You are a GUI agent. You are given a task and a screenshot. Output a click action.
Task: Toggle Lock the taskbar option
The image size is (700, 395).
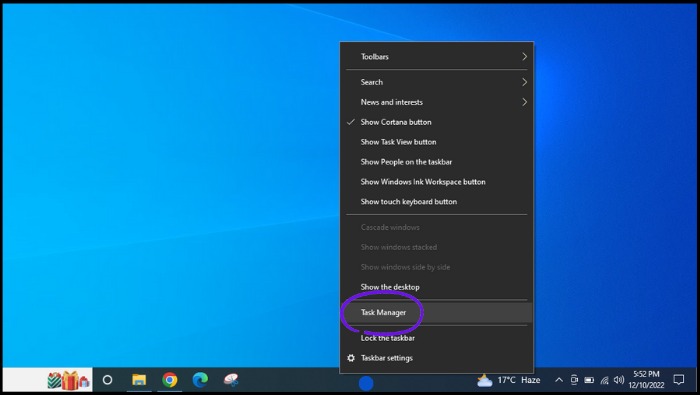pos(437,338)
